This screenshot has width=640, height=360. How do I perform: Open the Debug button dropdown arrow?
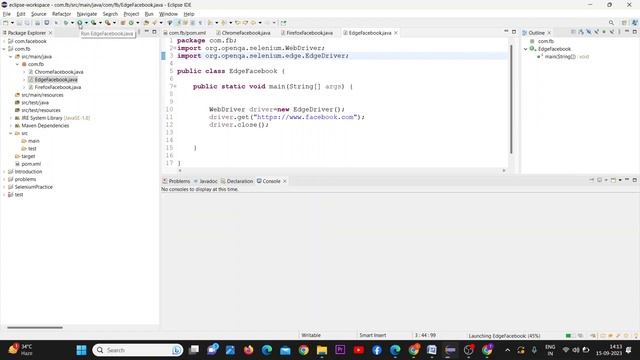[72, 23]
